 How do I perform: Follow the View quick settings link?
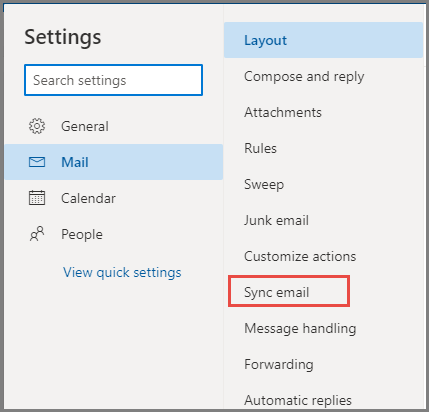coord(122,273)
